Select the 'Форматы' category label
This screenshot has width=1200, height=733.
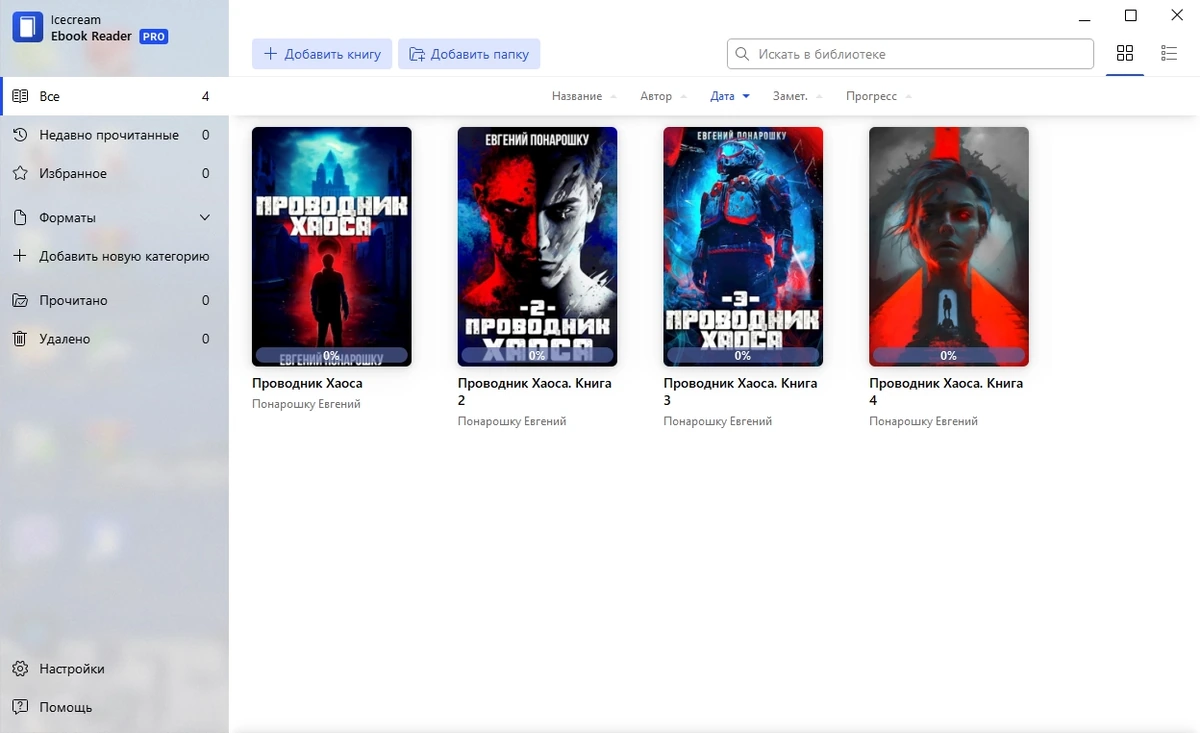[x=68, y=218]
